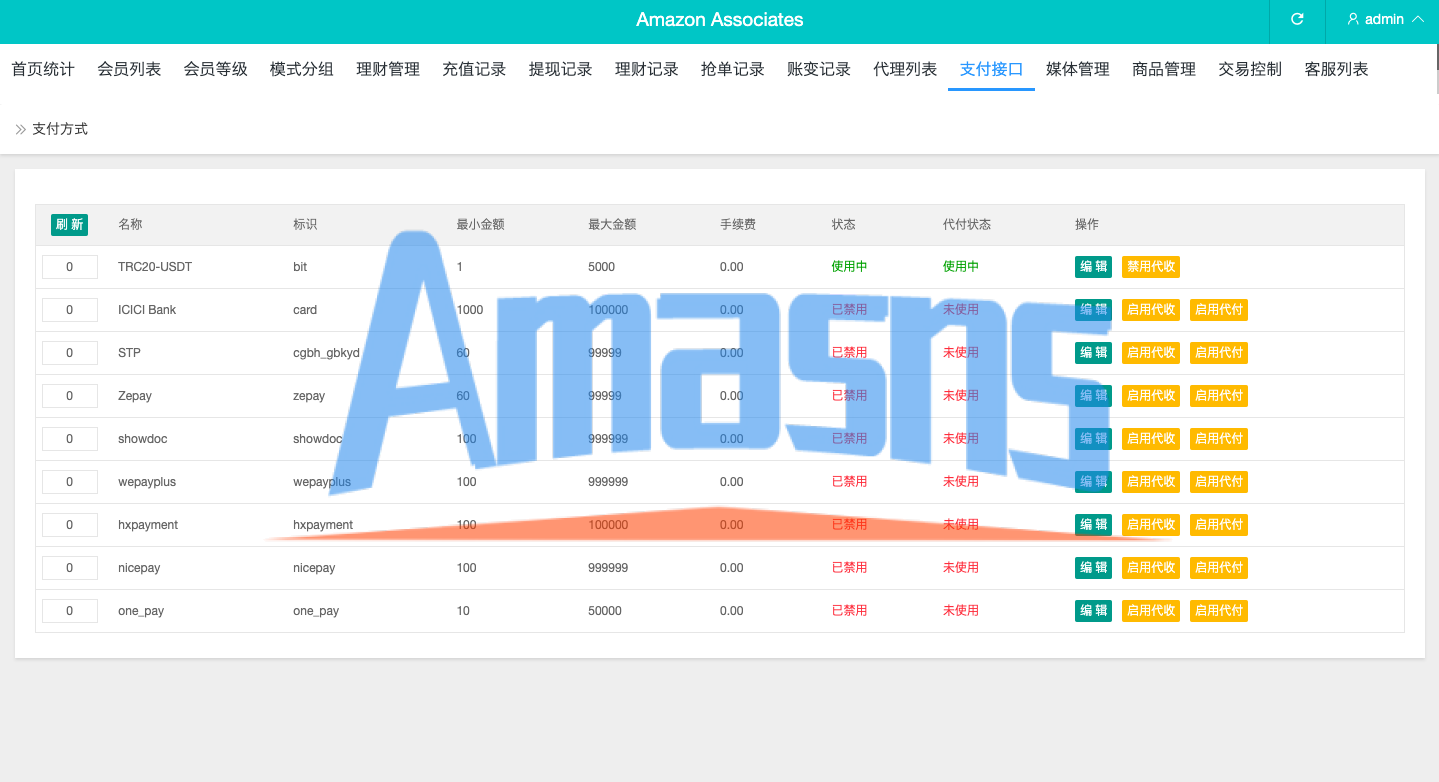Open 媒体管理 menu

pos(1078,69)
